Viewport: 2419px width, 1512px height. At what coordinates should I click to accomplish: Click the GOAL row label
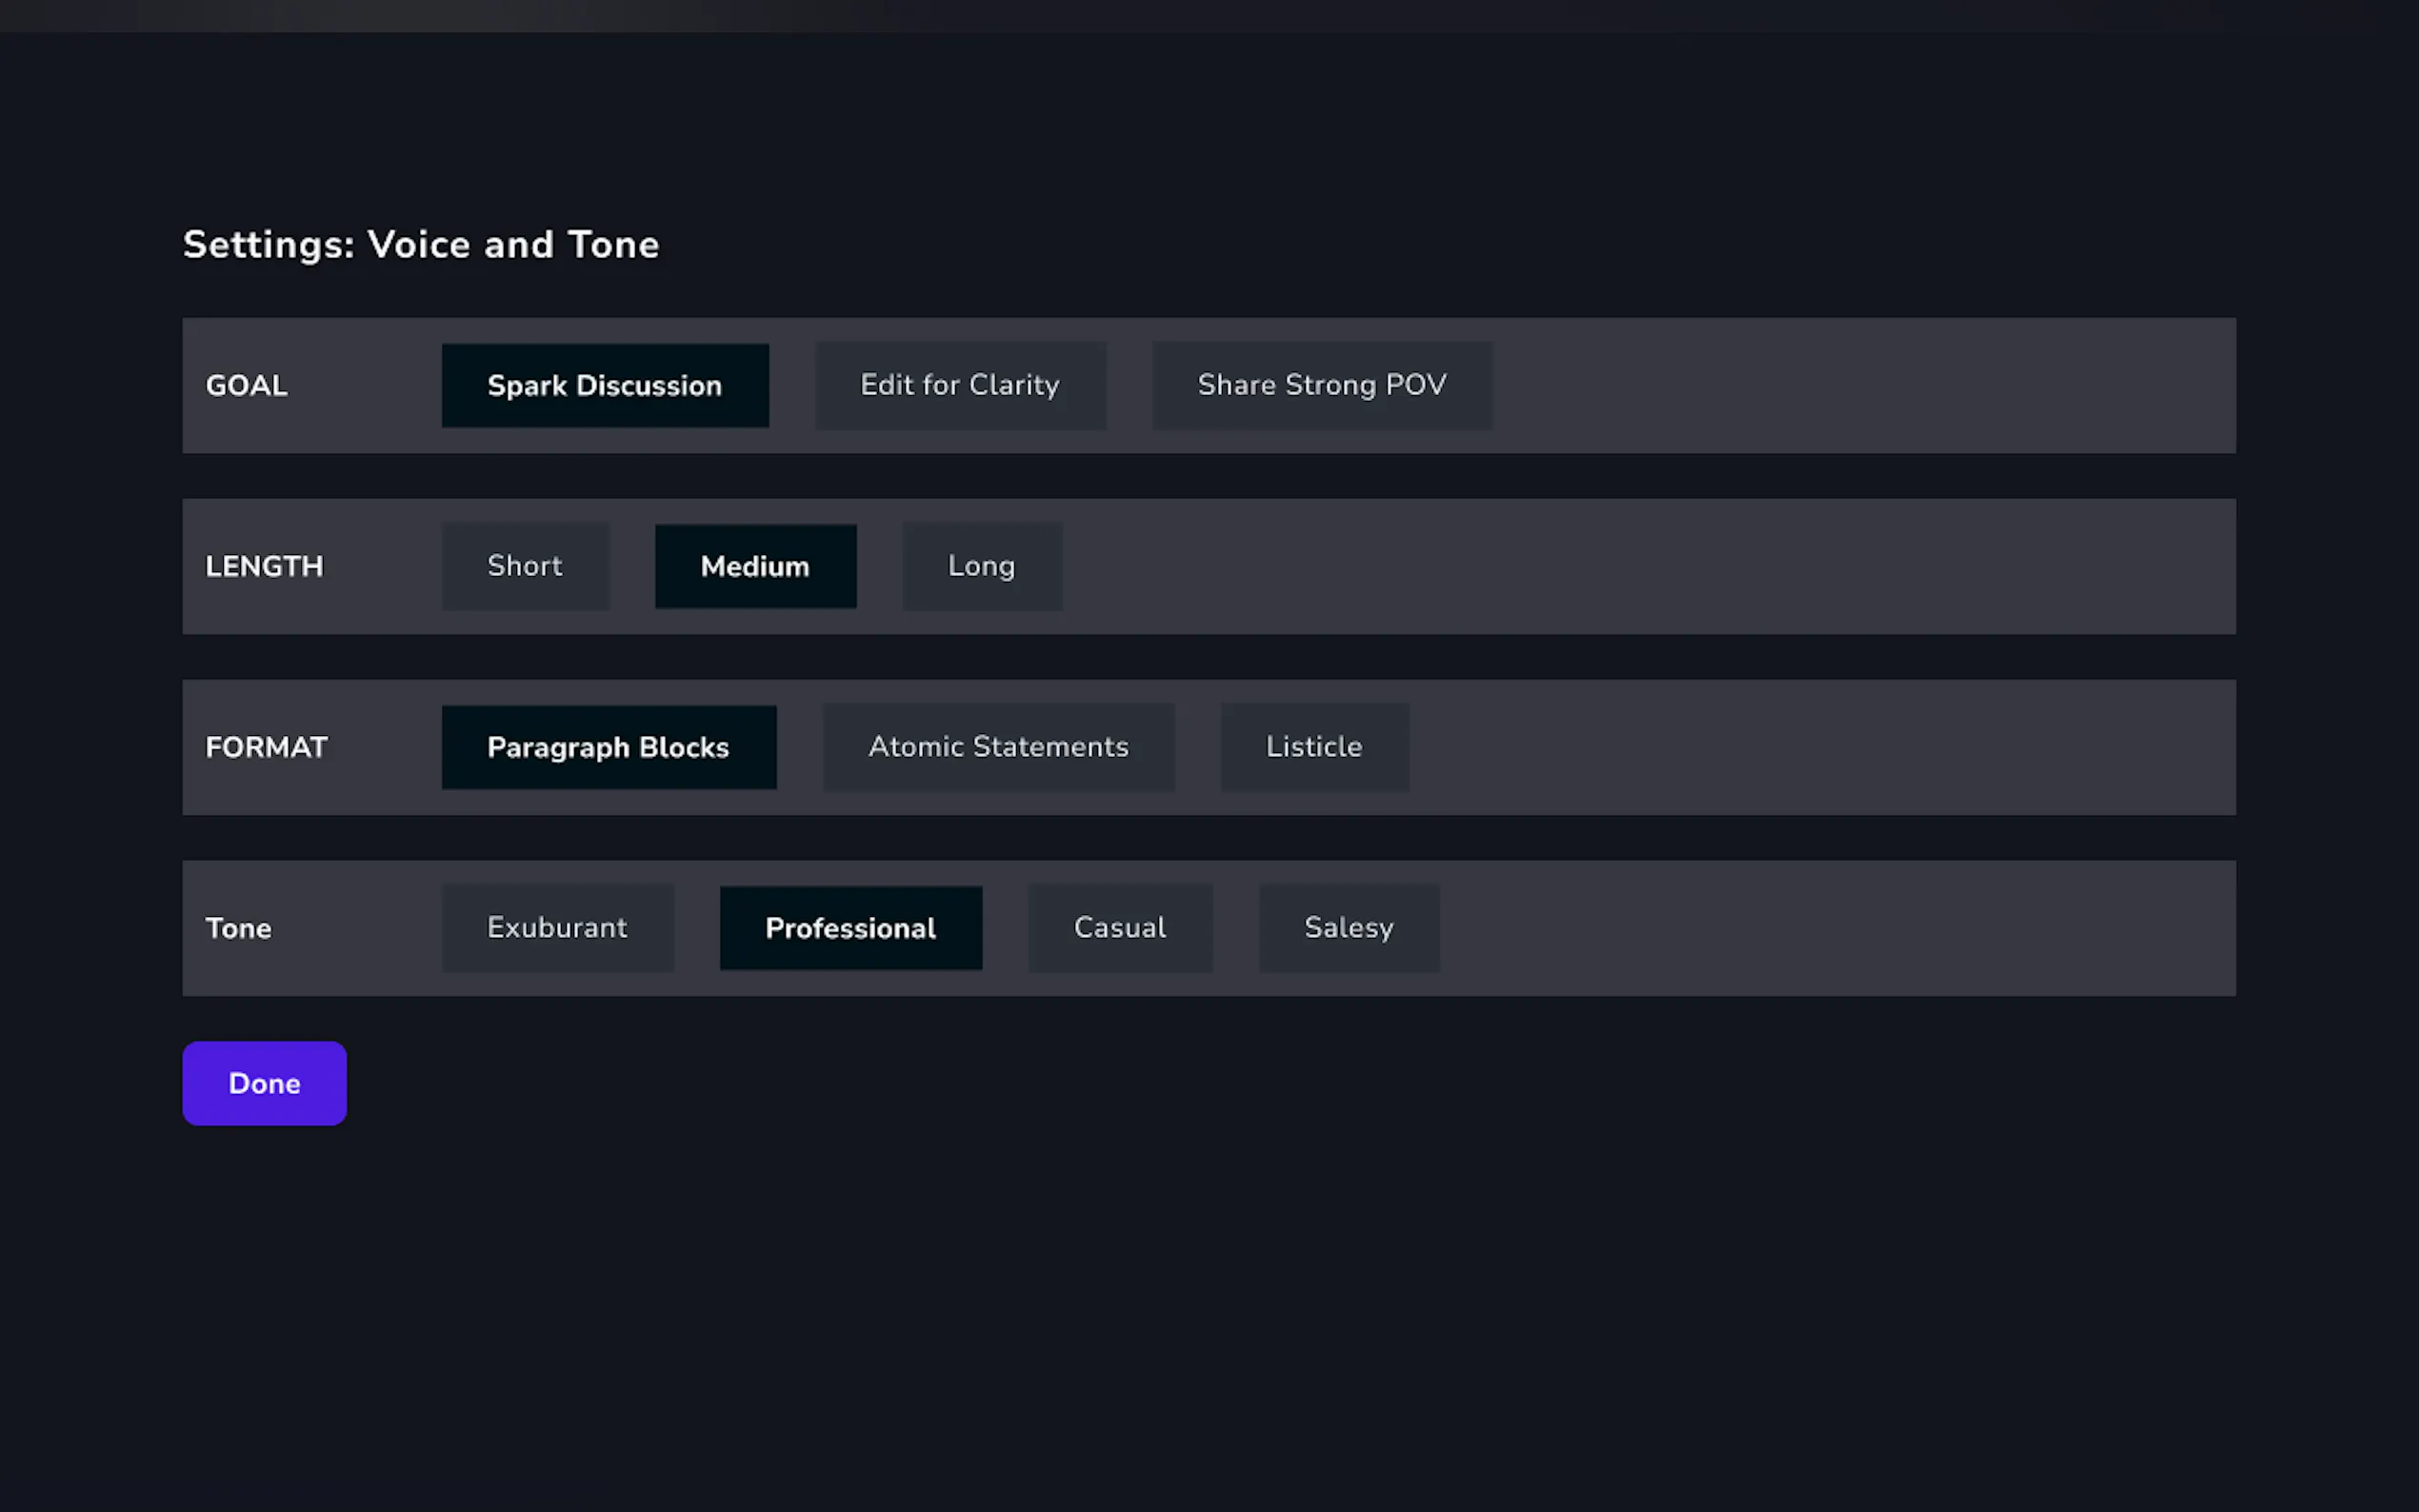click(247, 386)
